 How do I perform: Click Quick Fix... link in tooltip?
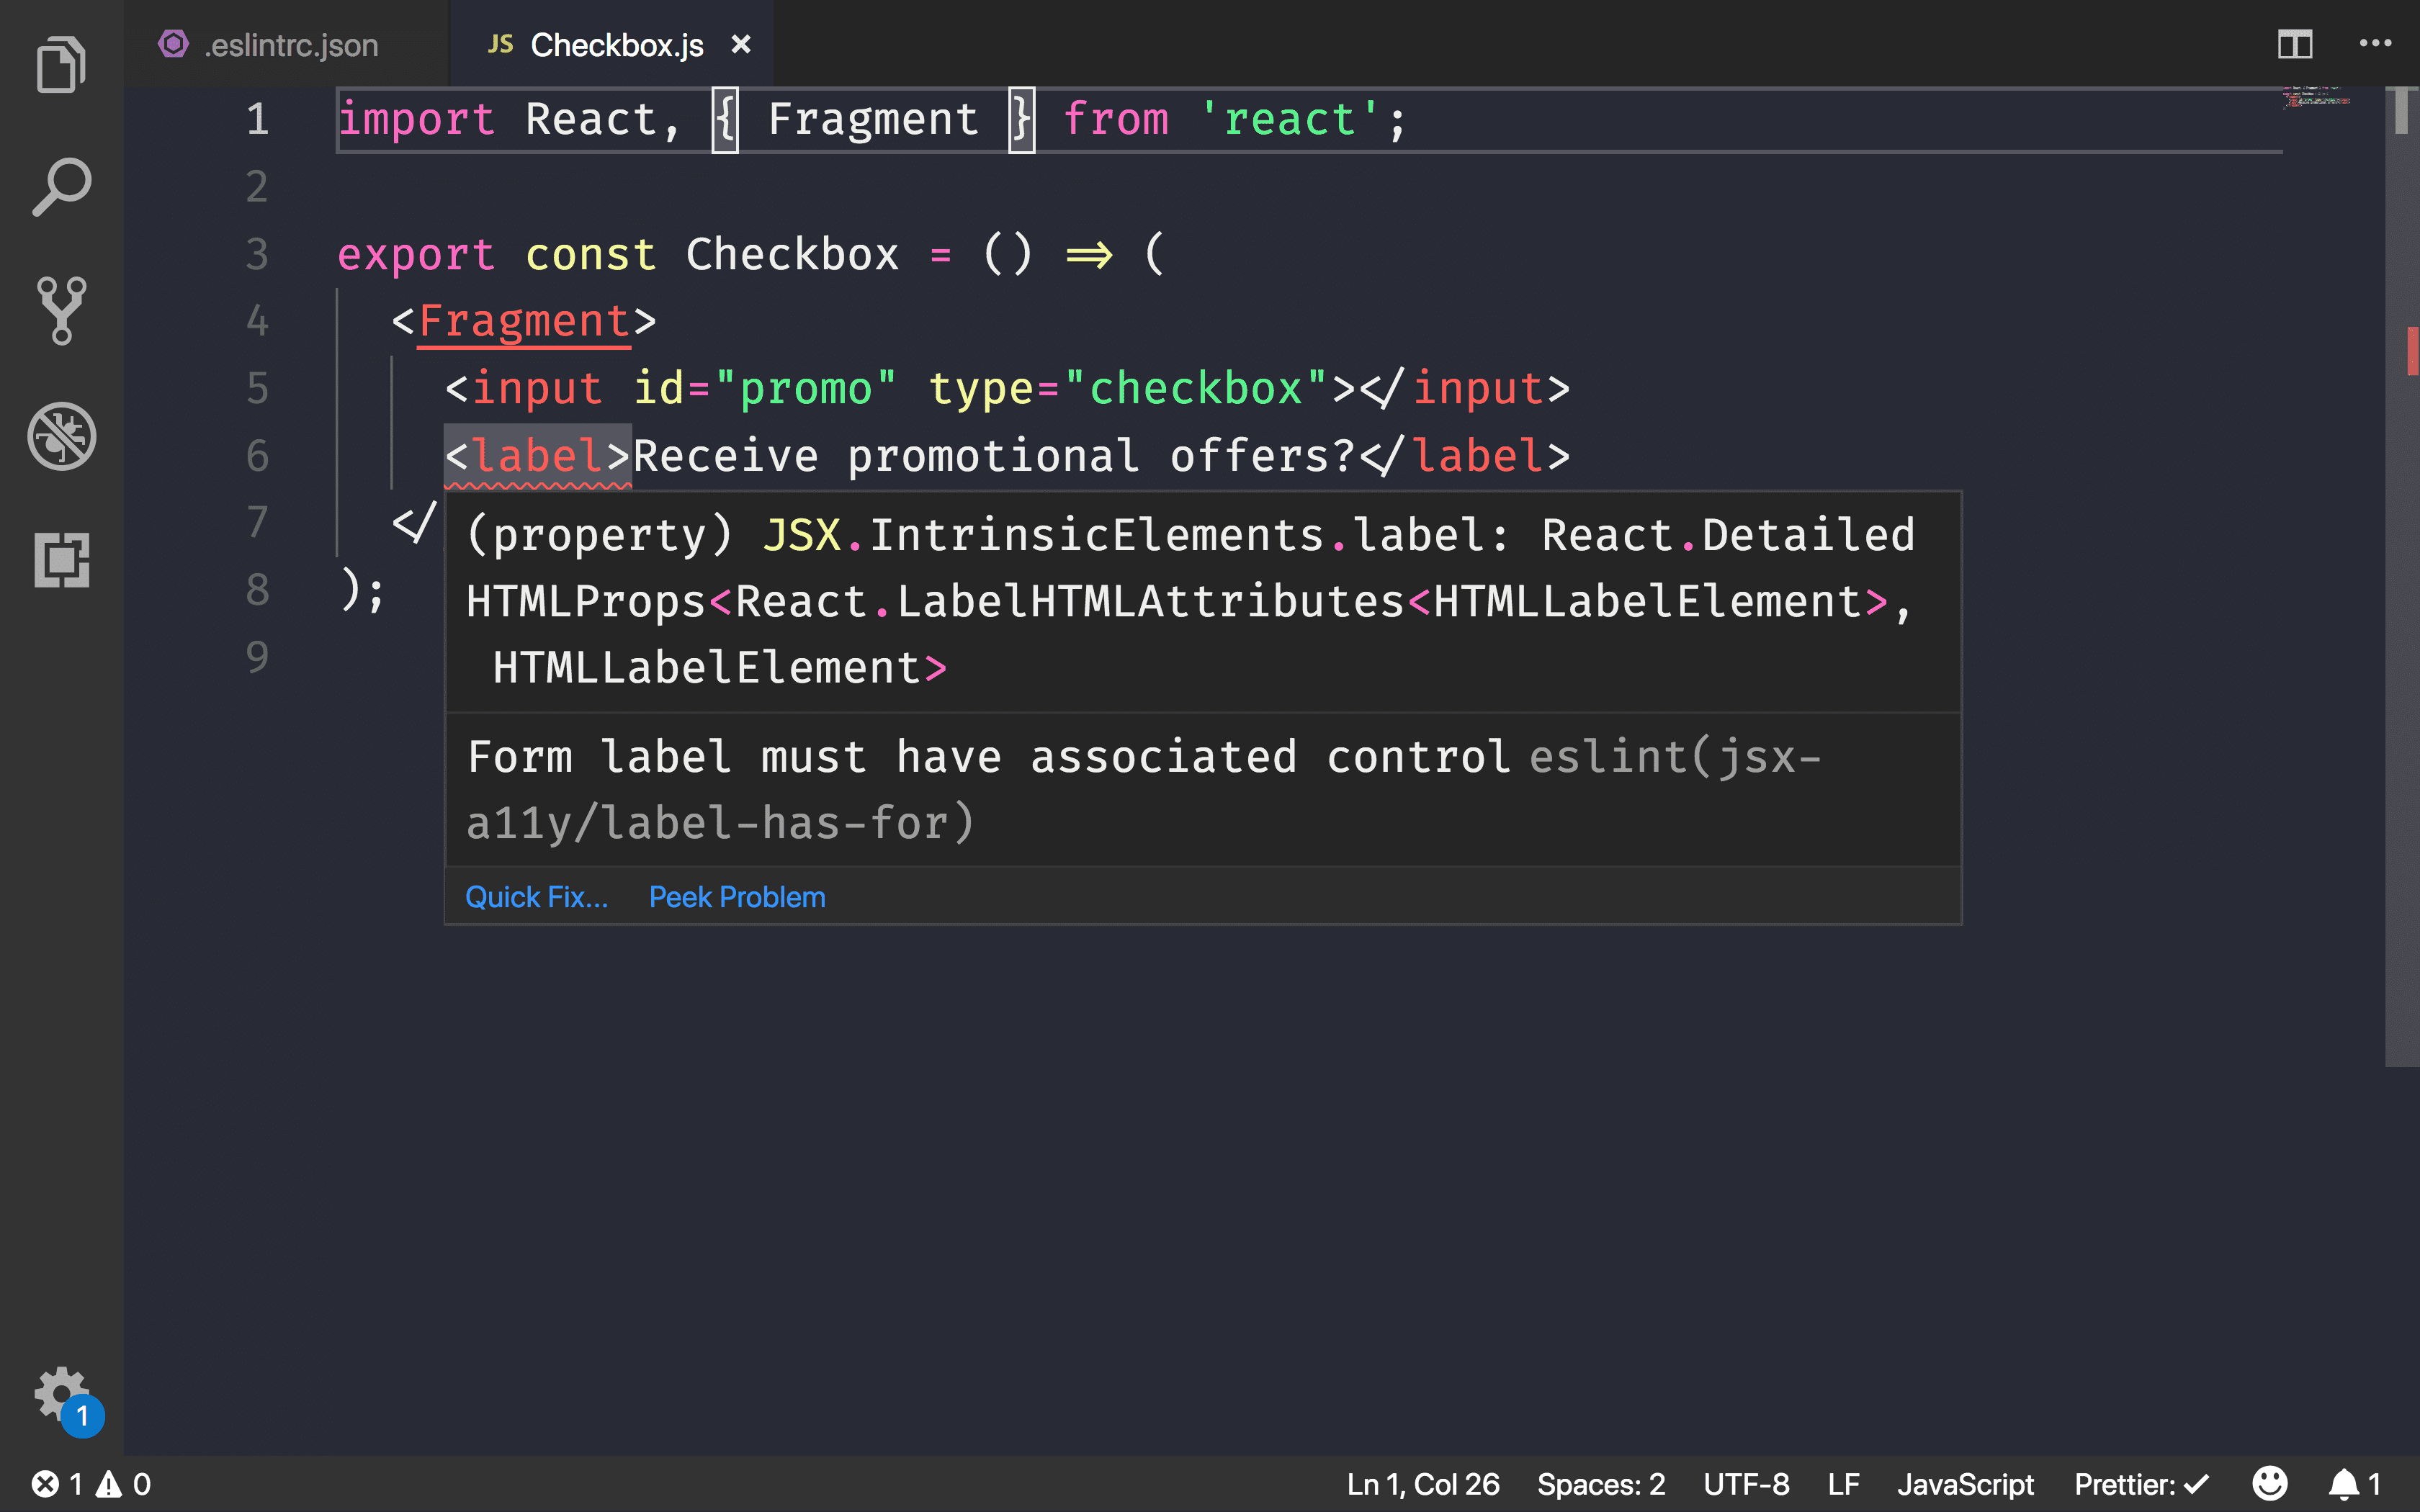(537, 897)
